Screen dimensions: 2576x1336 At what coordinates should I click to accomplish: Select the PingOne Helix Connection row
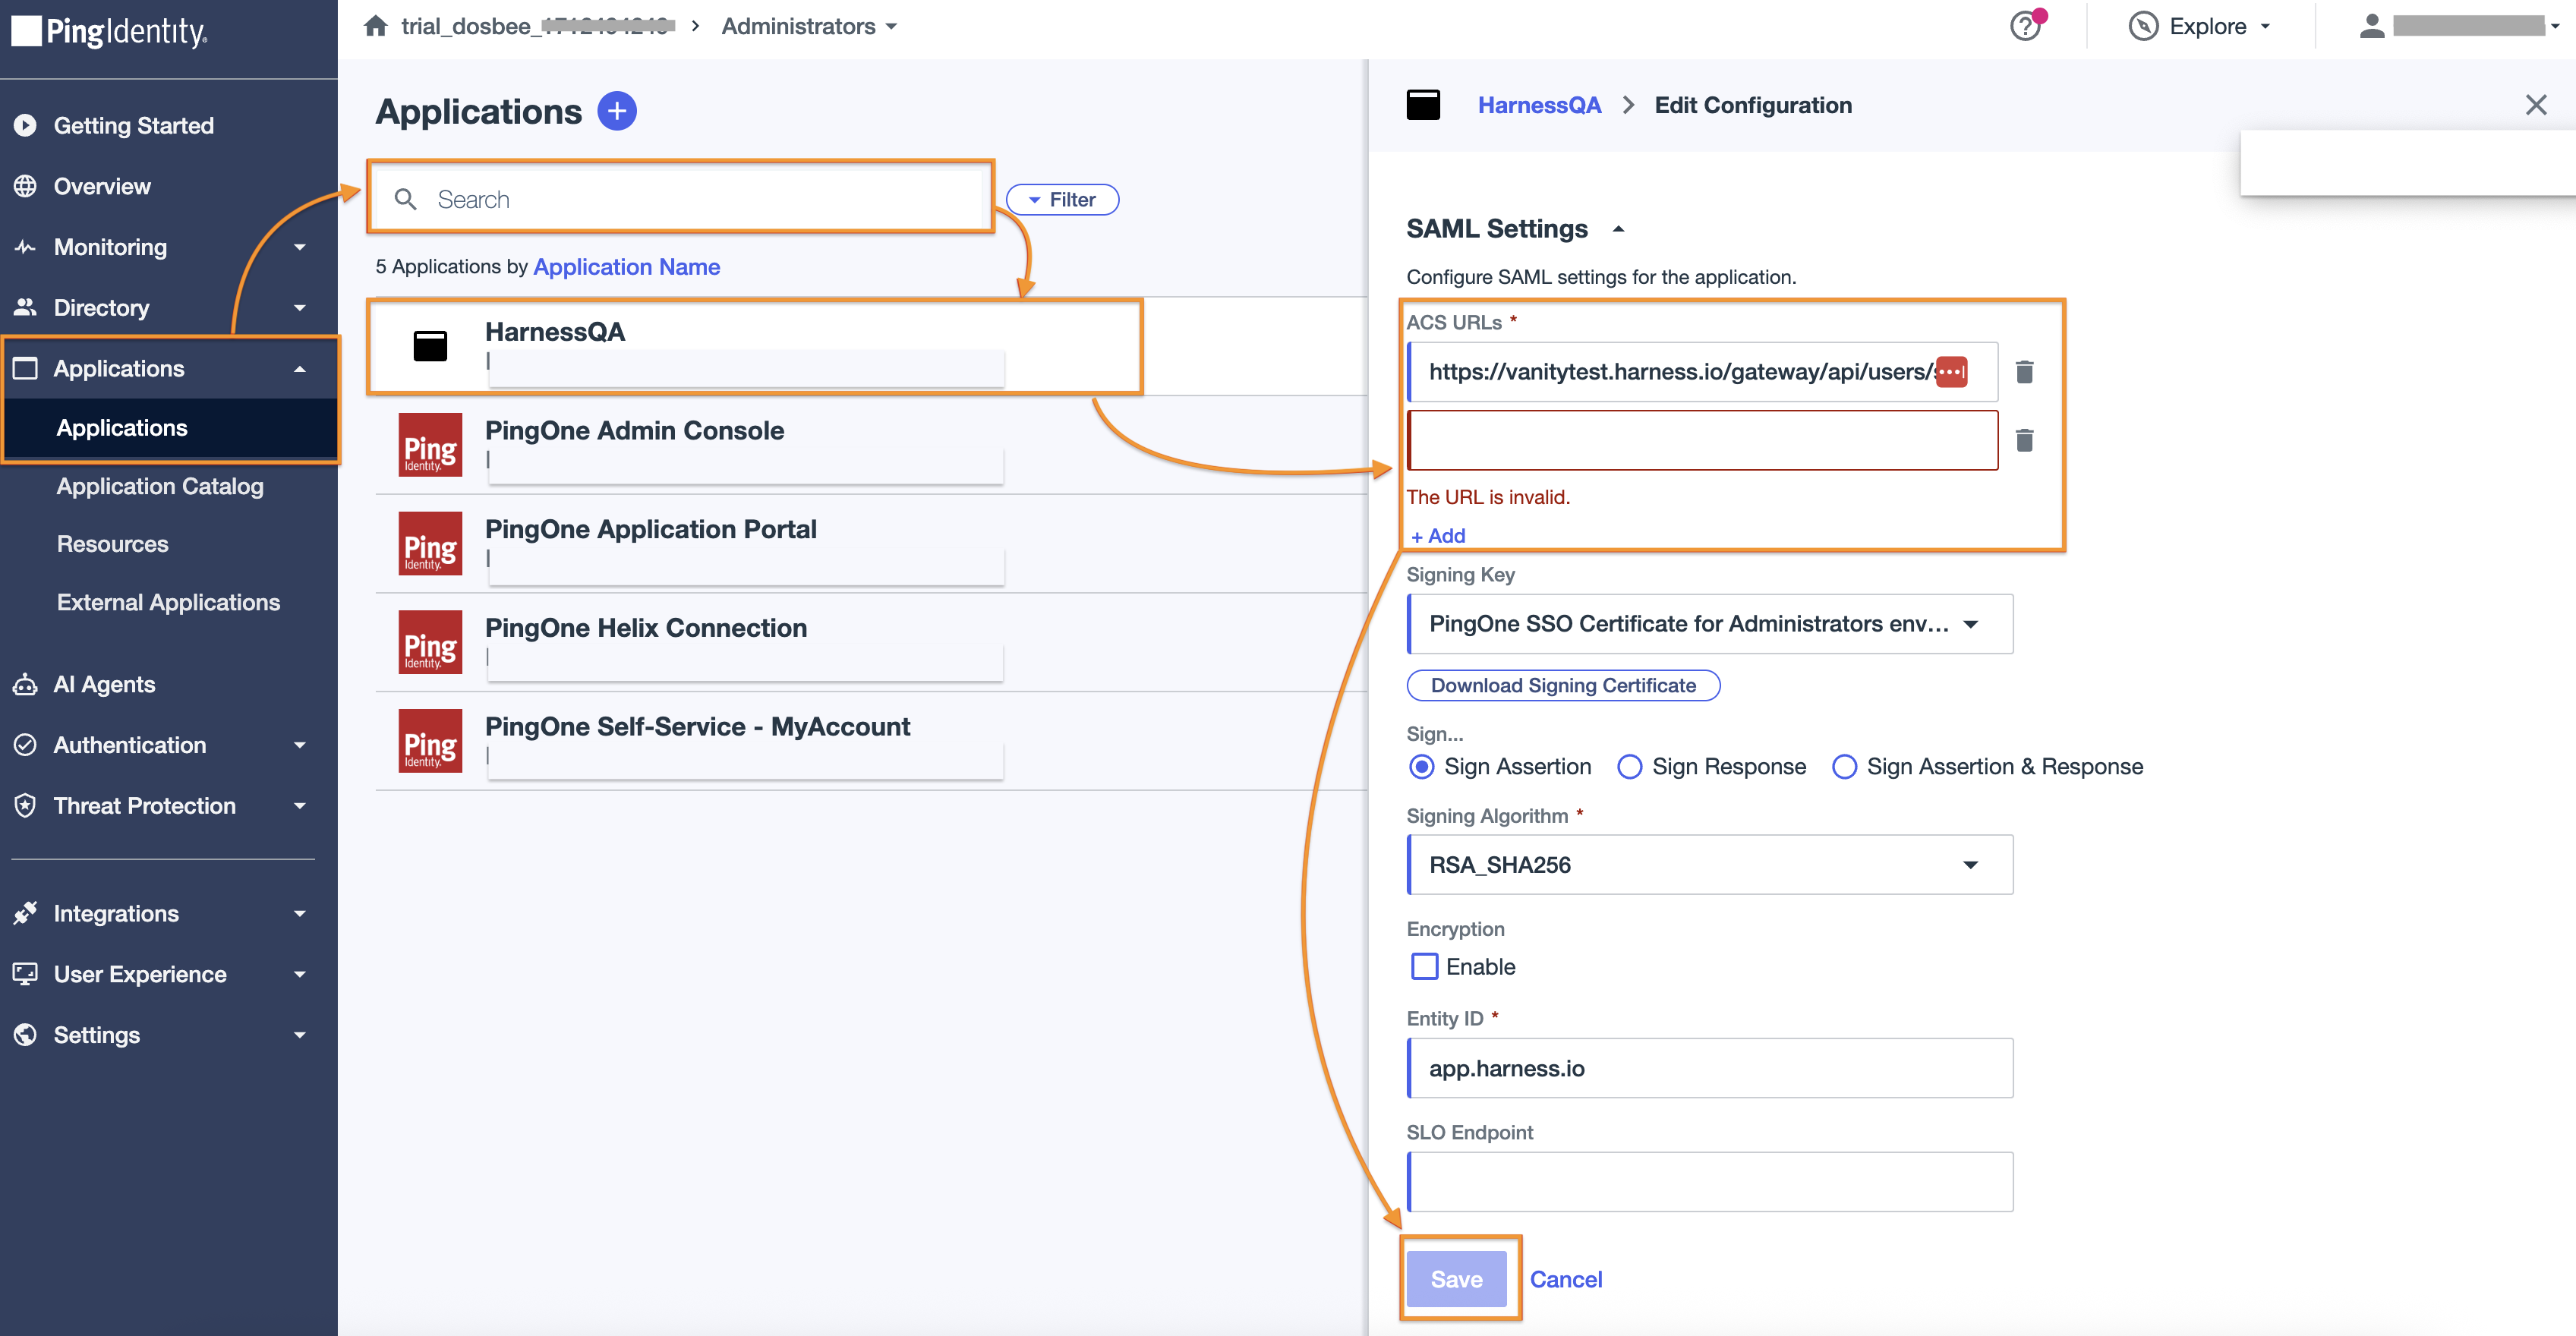[x=871, y=642]
